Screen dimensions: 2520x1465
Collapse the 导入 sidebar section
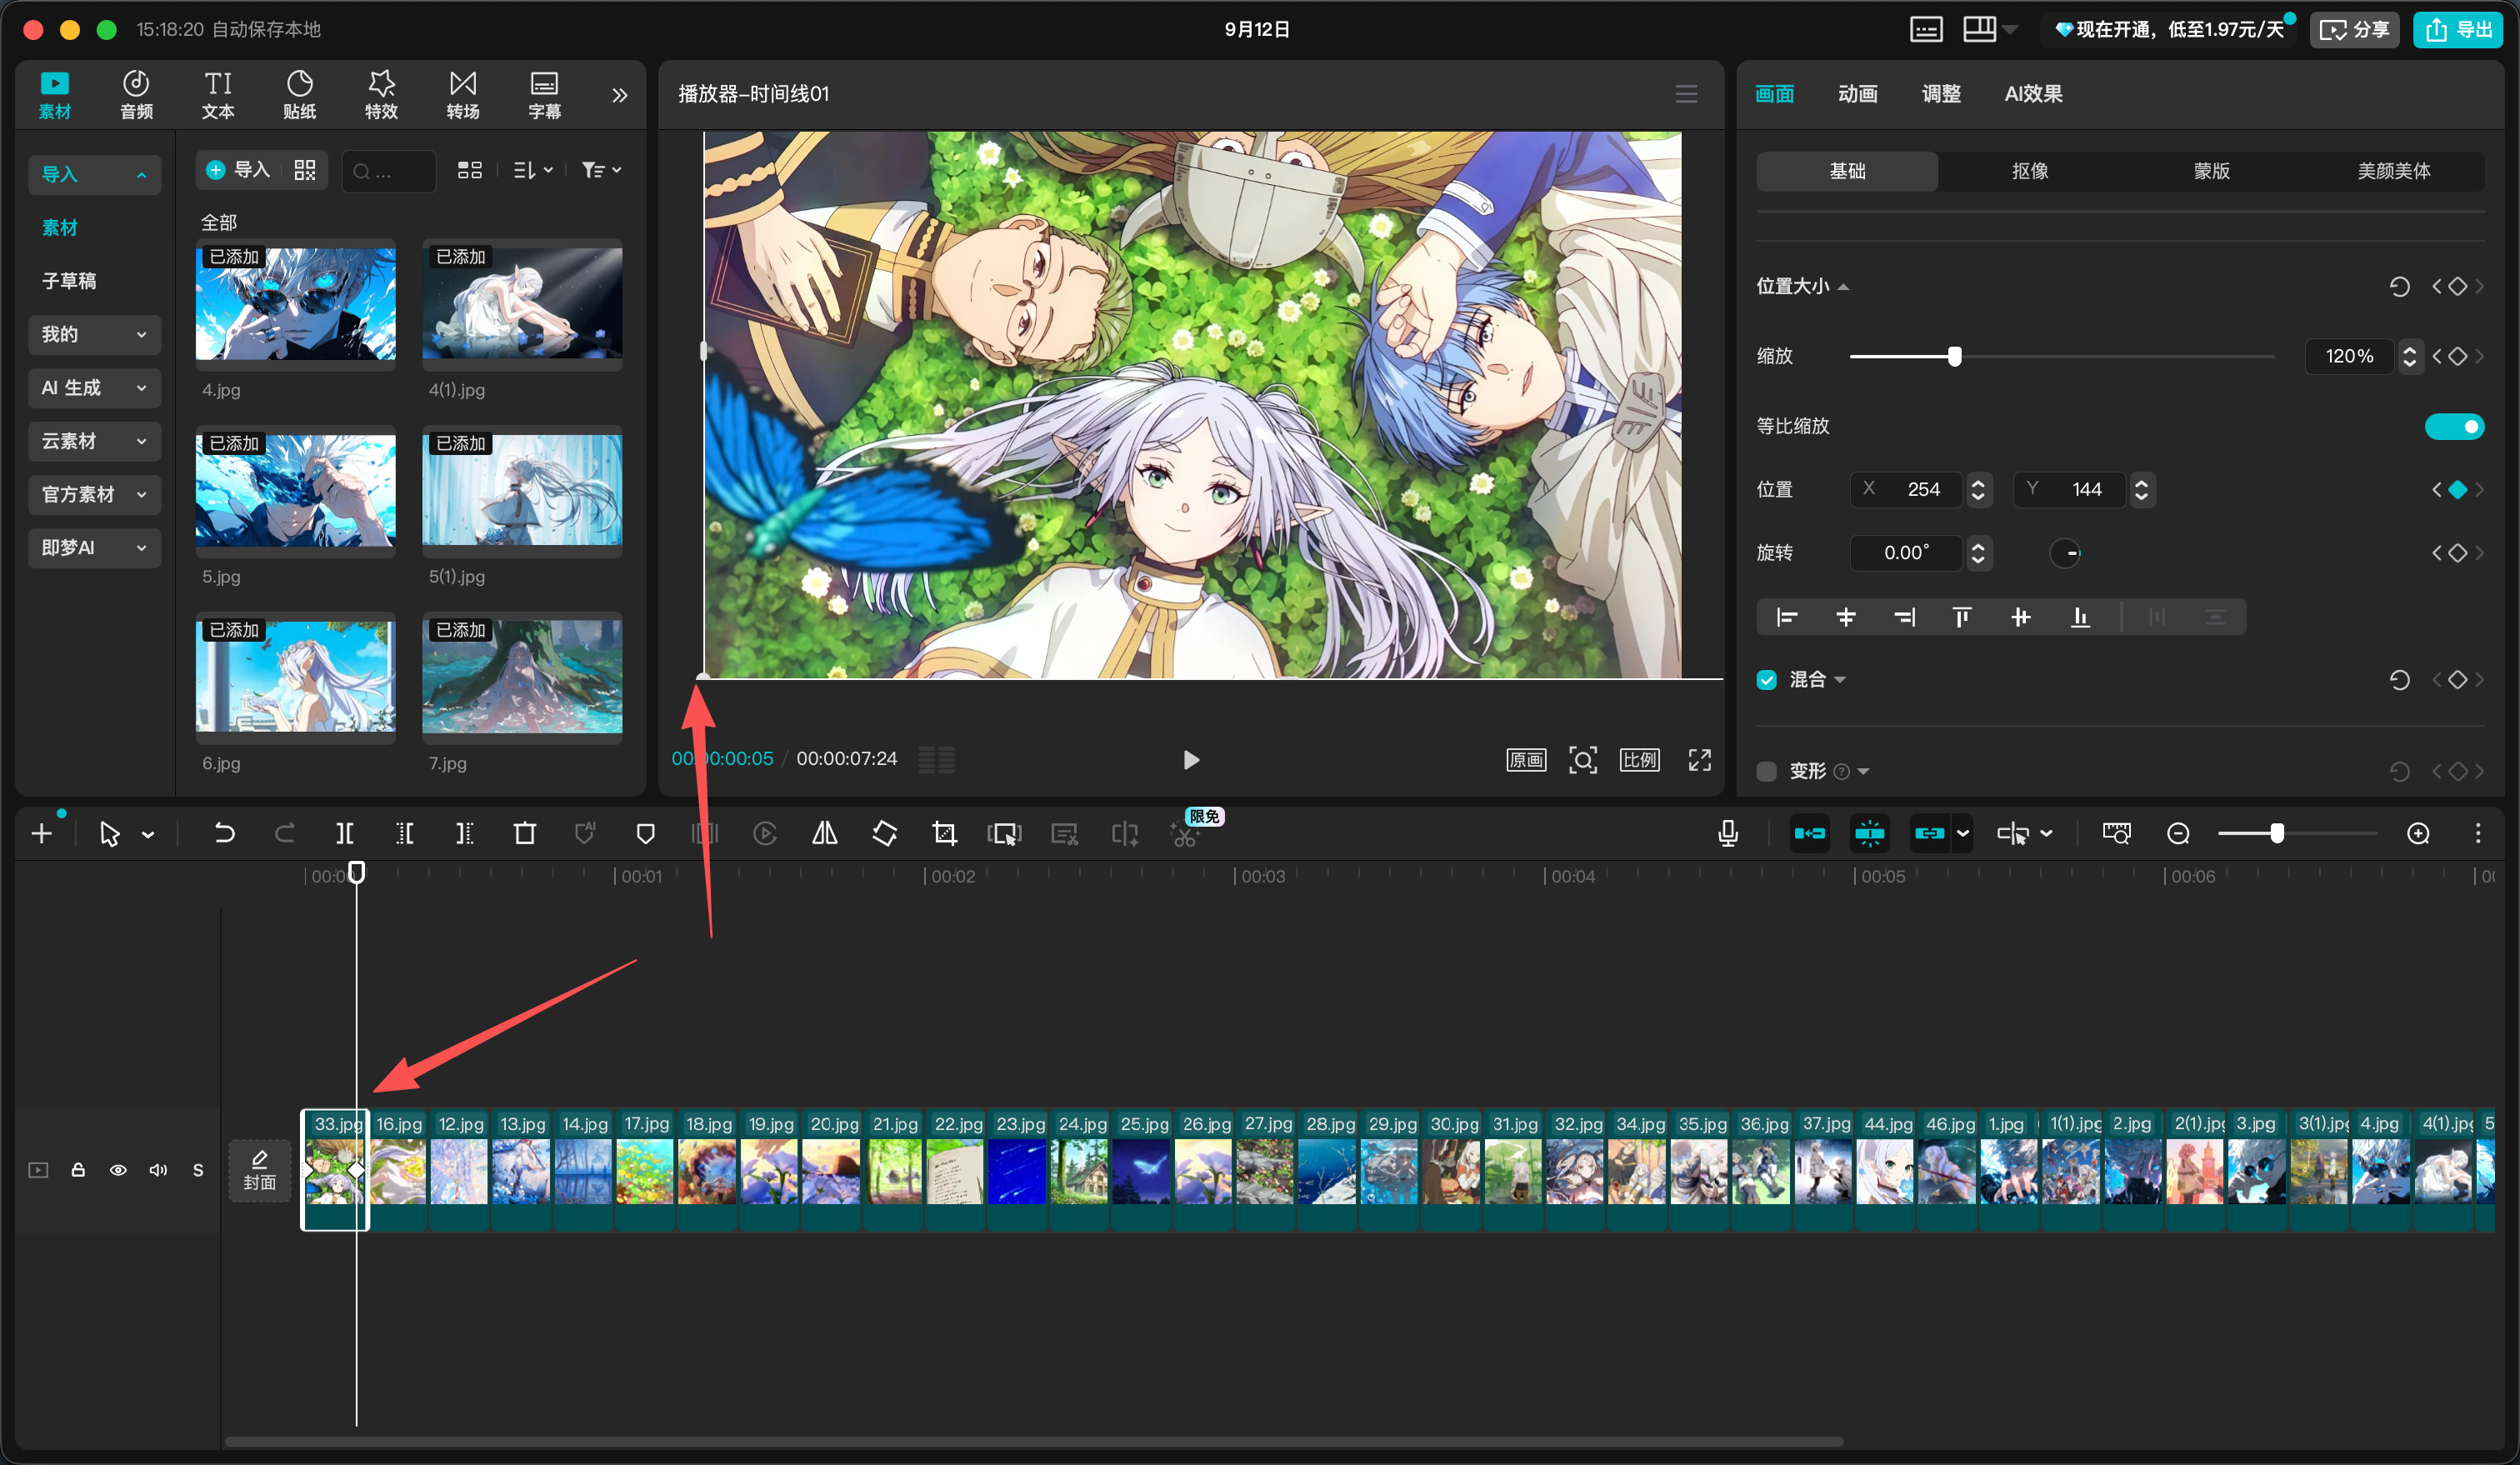[95, 175]
